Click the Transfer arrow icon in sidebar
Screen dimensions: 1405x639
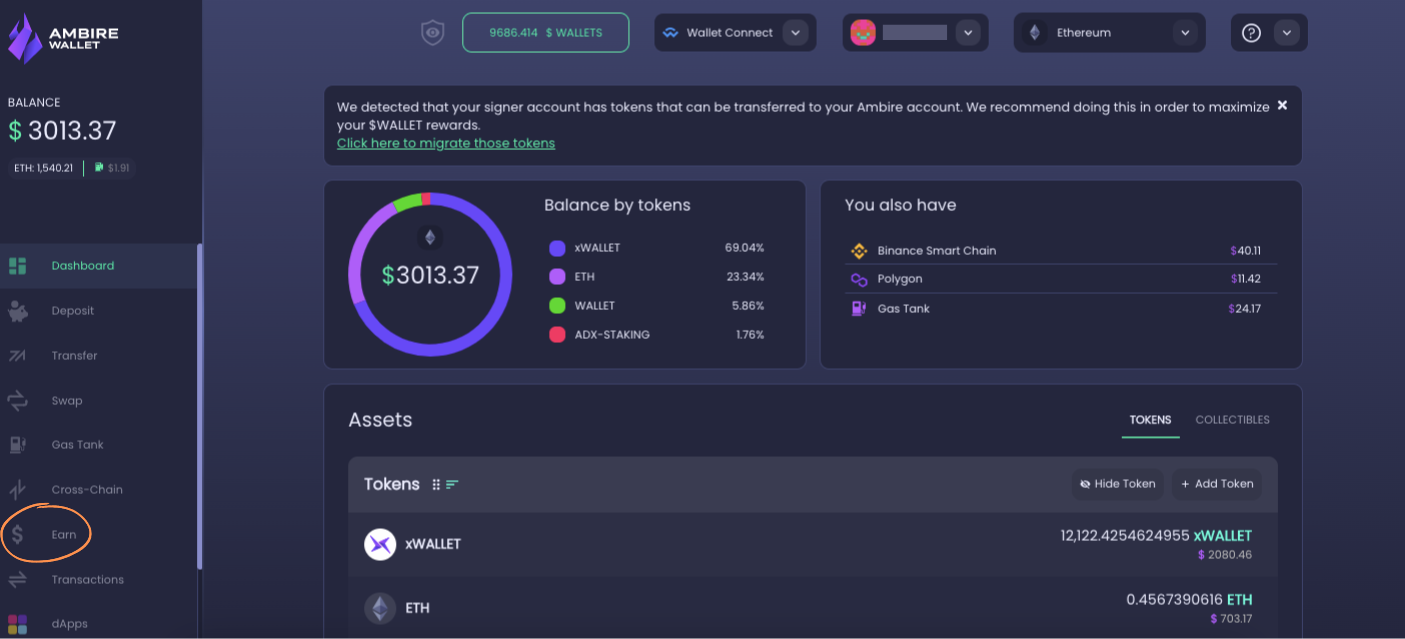pos(18,356)
